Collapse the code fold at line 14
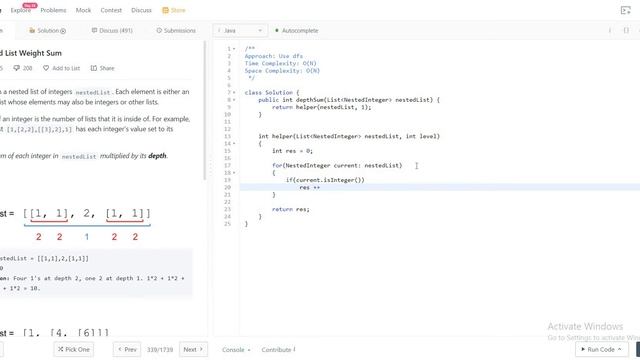Viewport: 640px width, 360px height. coord(234,144)
